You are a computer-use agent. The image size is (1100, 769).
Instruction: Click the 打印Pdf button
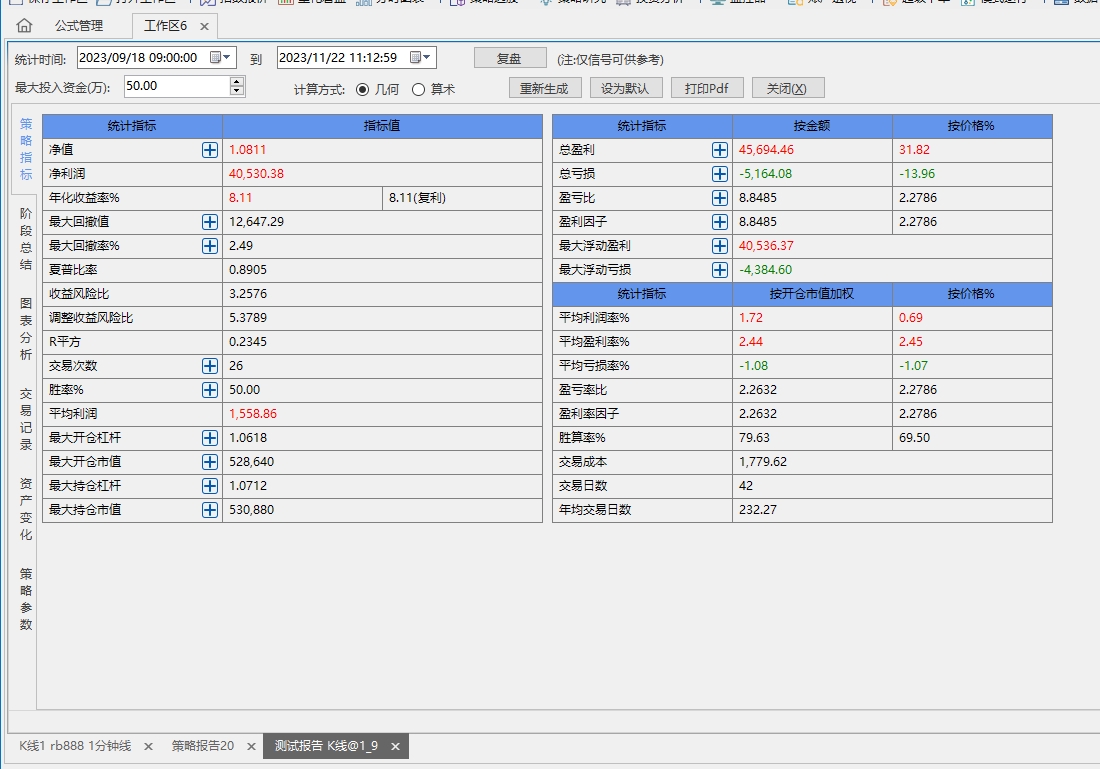707,88
